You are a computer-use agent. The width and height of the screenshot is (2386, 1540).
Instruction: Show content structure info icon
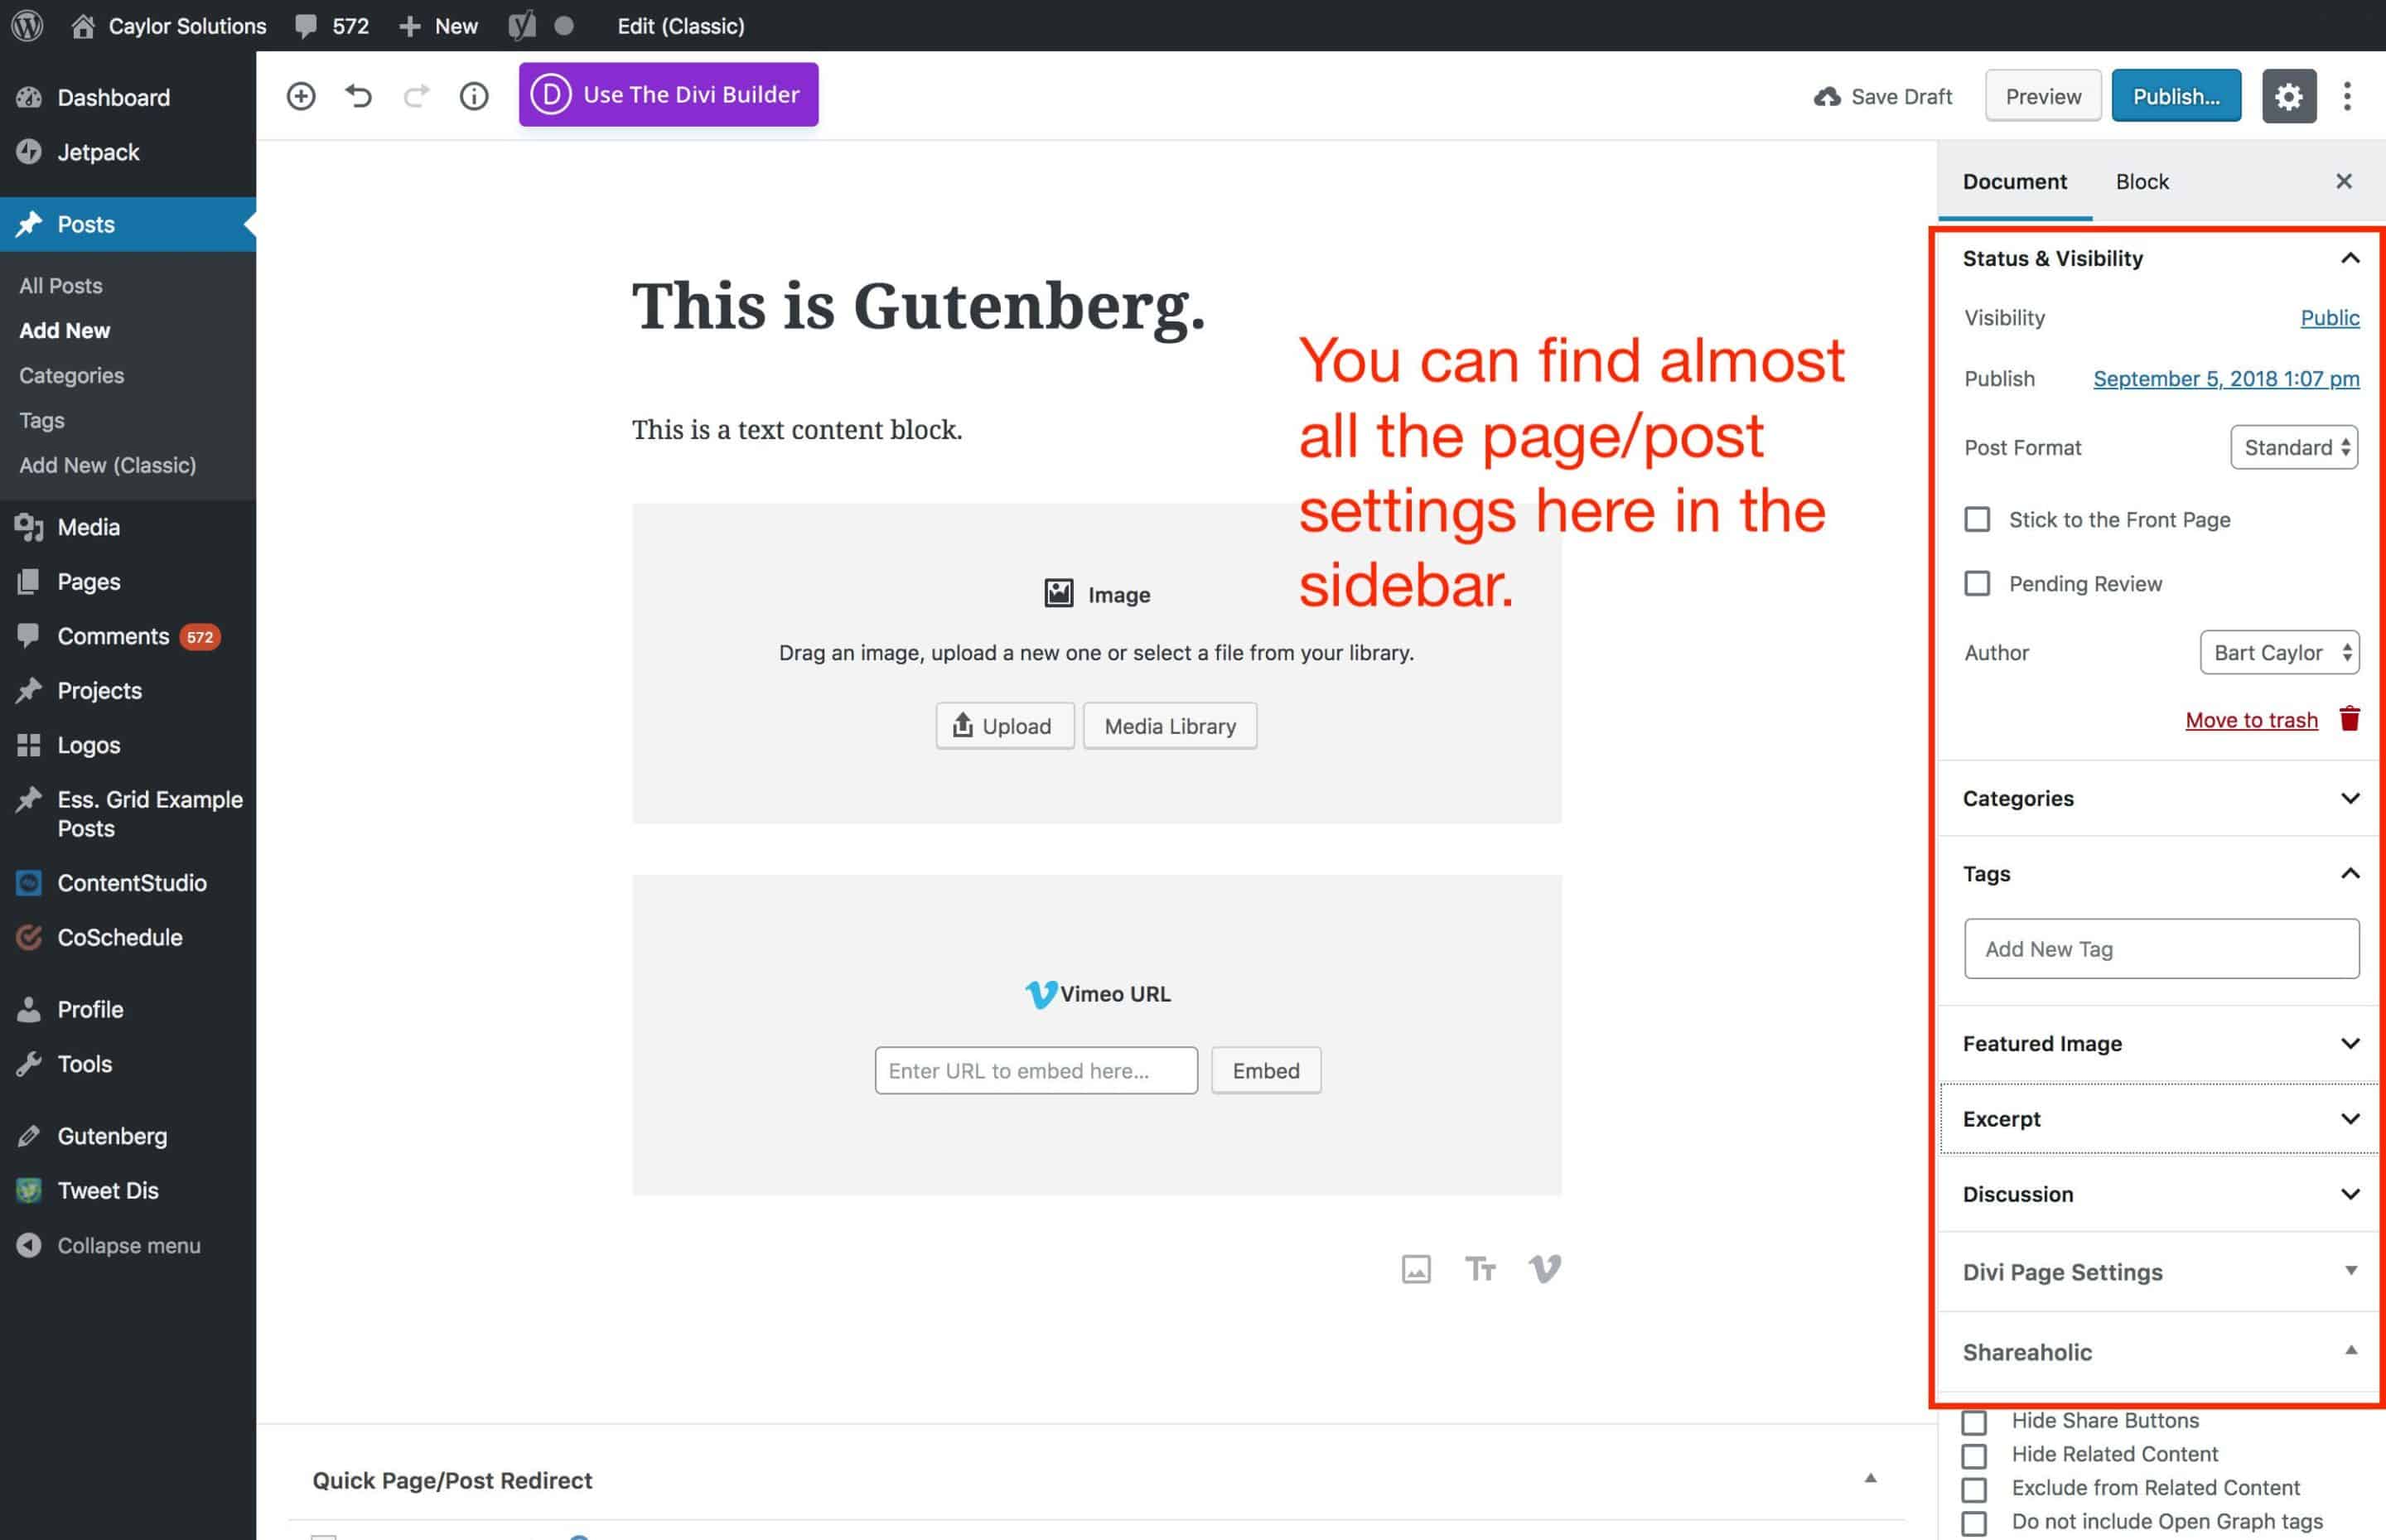pyautogui.click(x=474, y=96)
